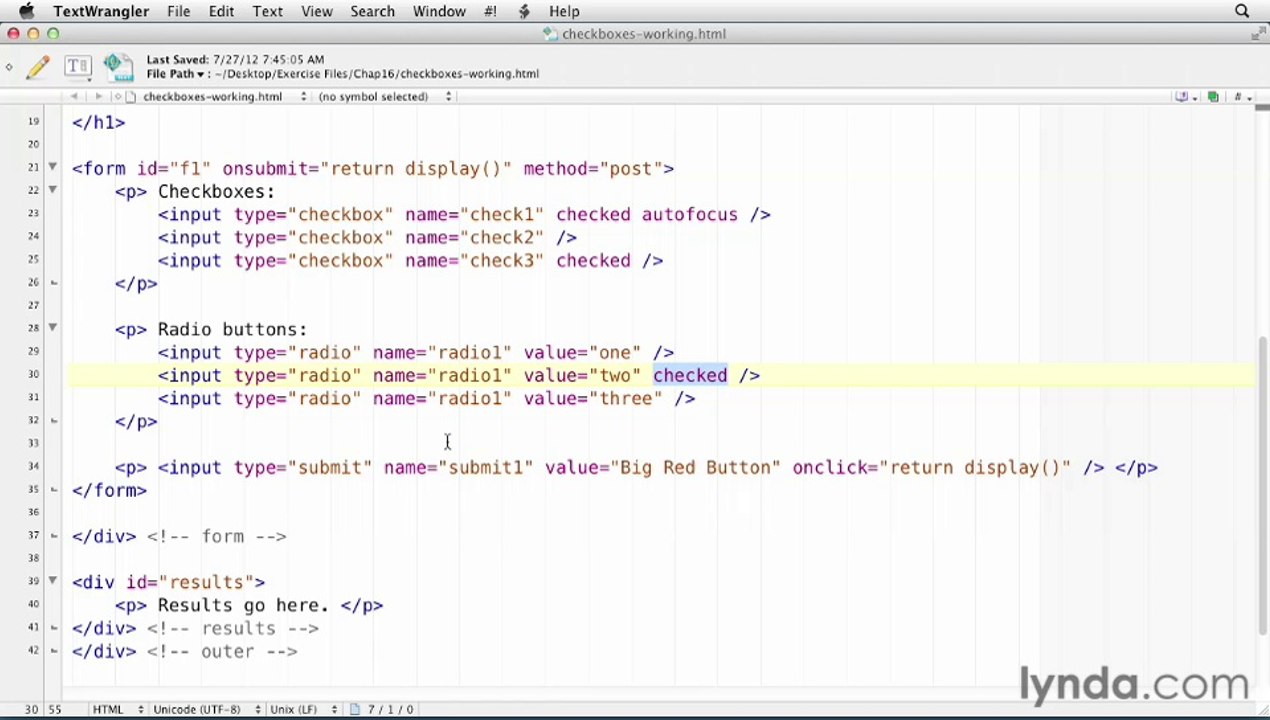Image resolution: width=1270 pixels, height=720 pixels.
Task: Open the HTML language dropdown in status bar
Action: tap(117, 709)
